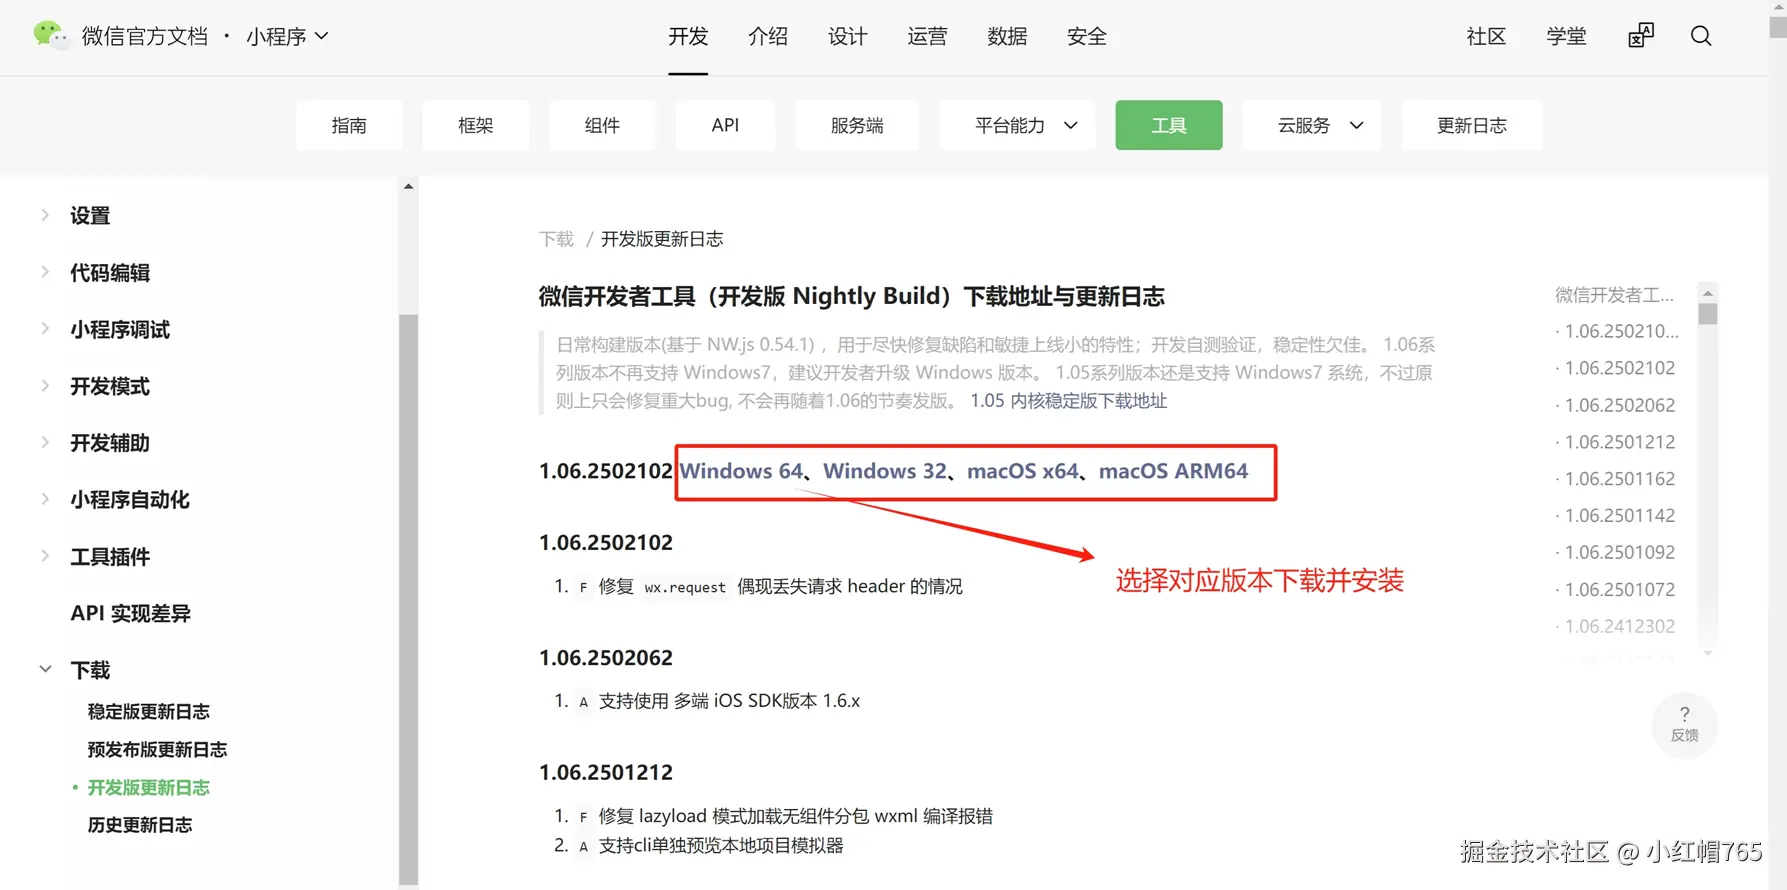This screenshot has height=890, width=1787.
Task: Jump to 1.06.2502062 in right outline
Action: click(x=1619, y=405)
